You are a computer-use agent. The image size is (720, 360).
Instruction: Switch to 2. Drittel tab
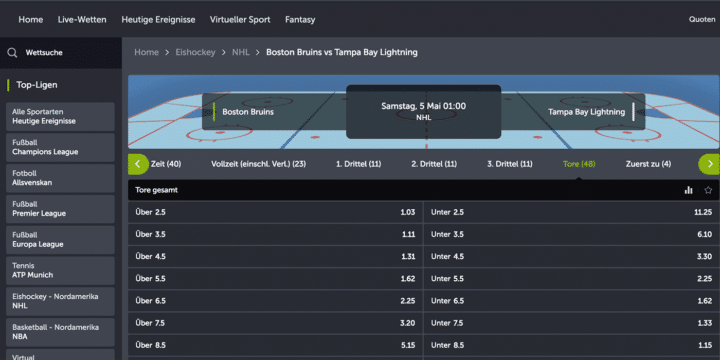coord(434,164)
